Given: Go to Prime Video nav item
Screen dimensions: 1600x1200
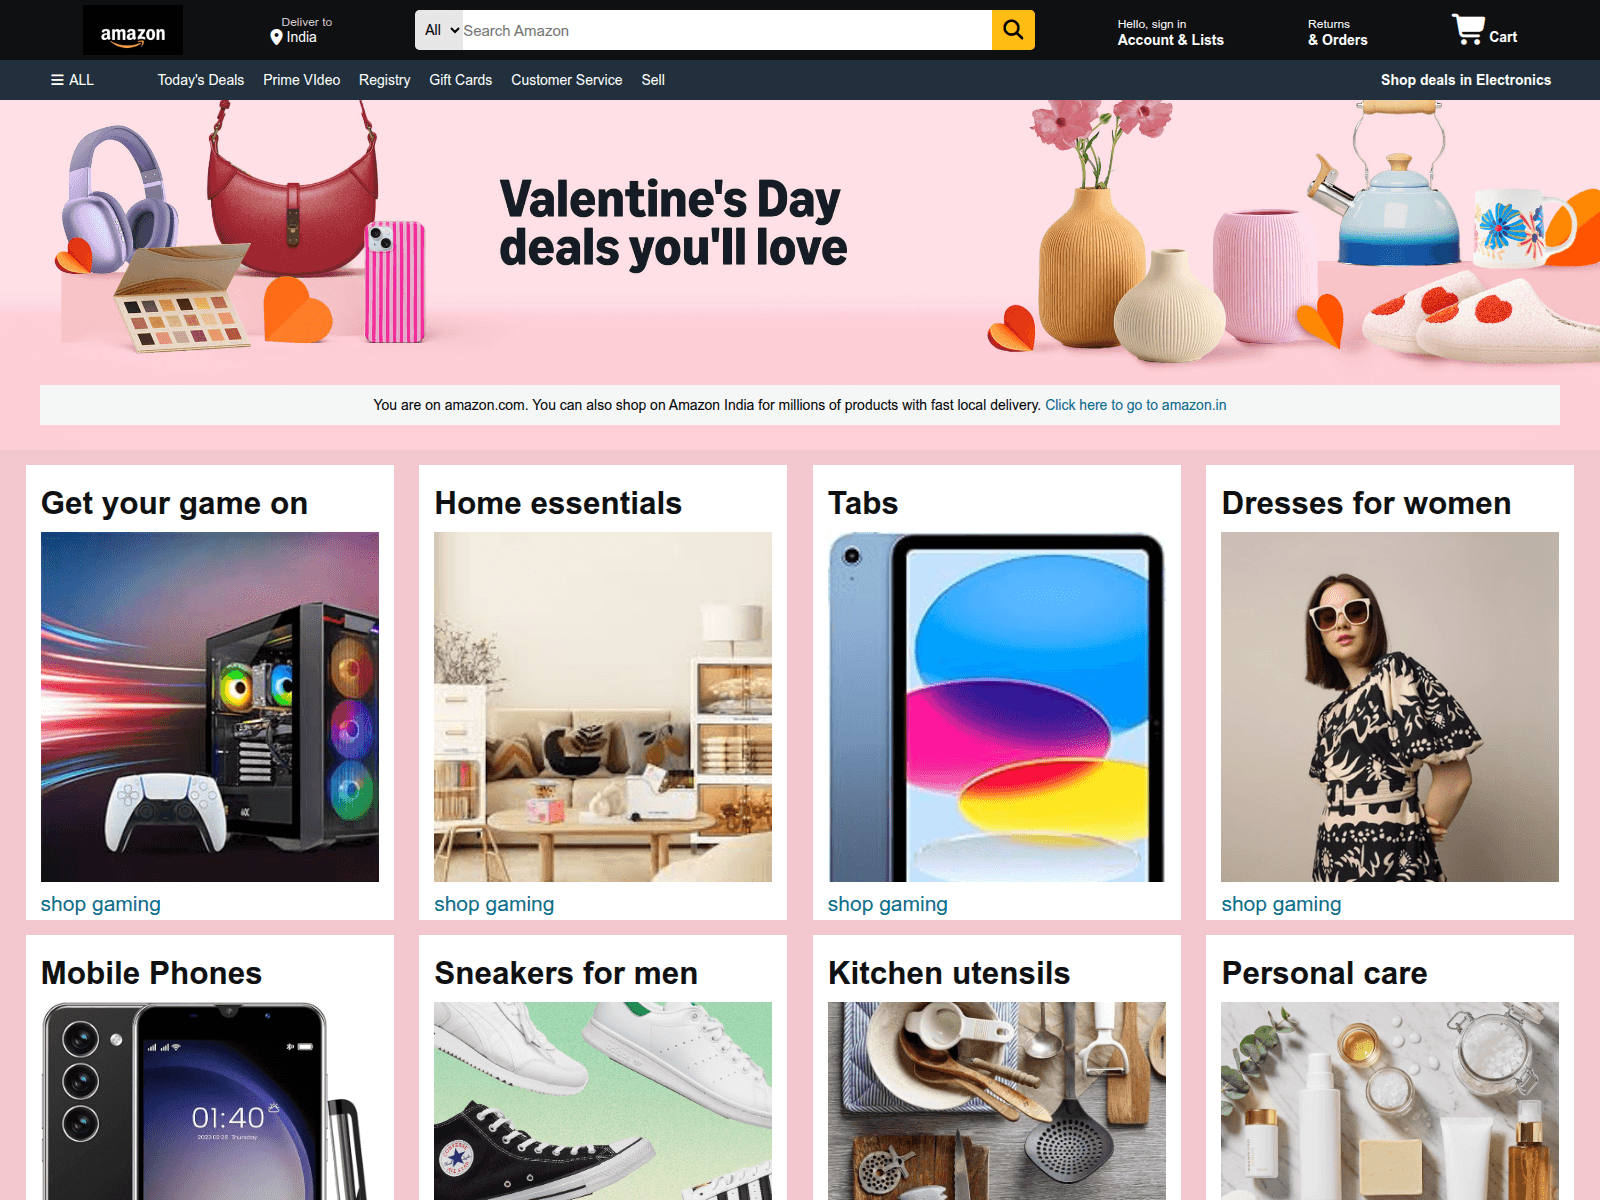Looking at the screenshot, I should 302,80.
